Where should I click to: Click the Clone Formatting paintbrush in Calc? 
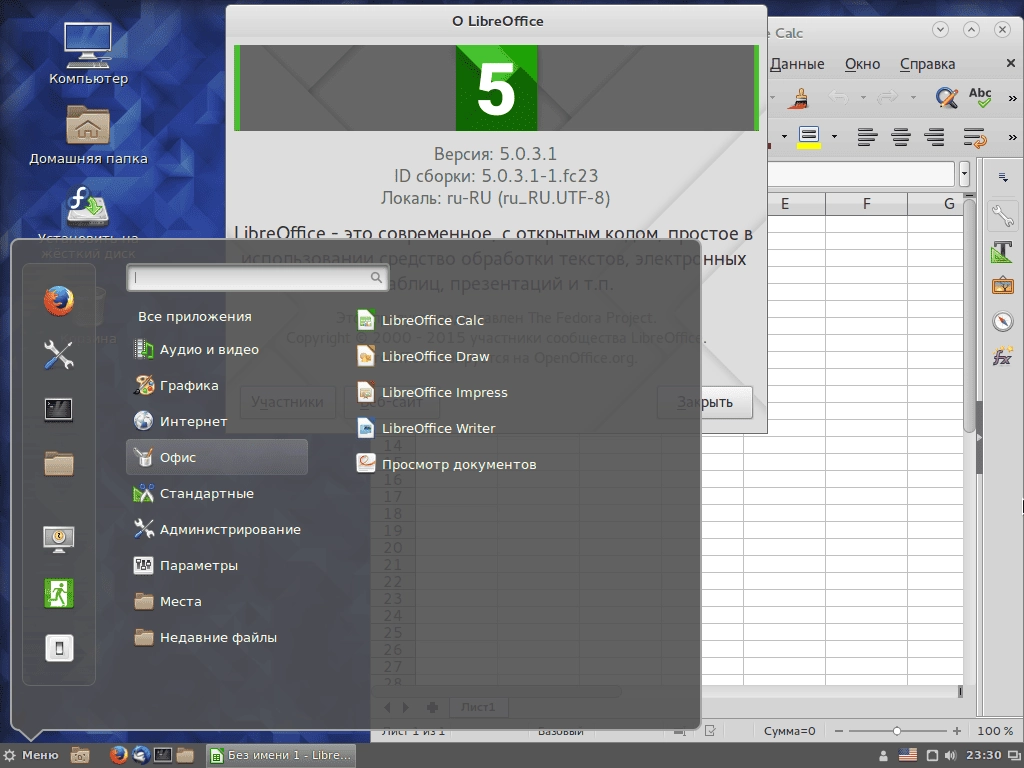click(798, 98)
